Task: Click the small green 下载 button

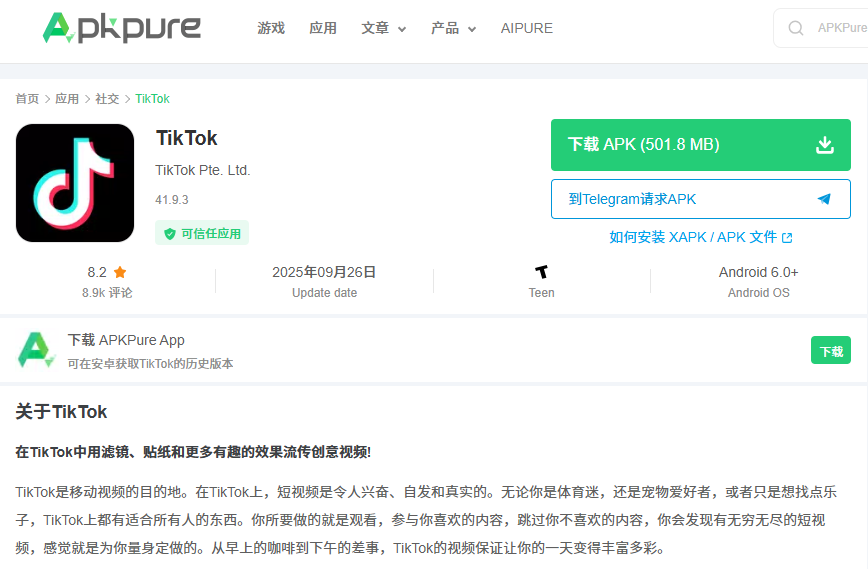Action: point(830,351)
